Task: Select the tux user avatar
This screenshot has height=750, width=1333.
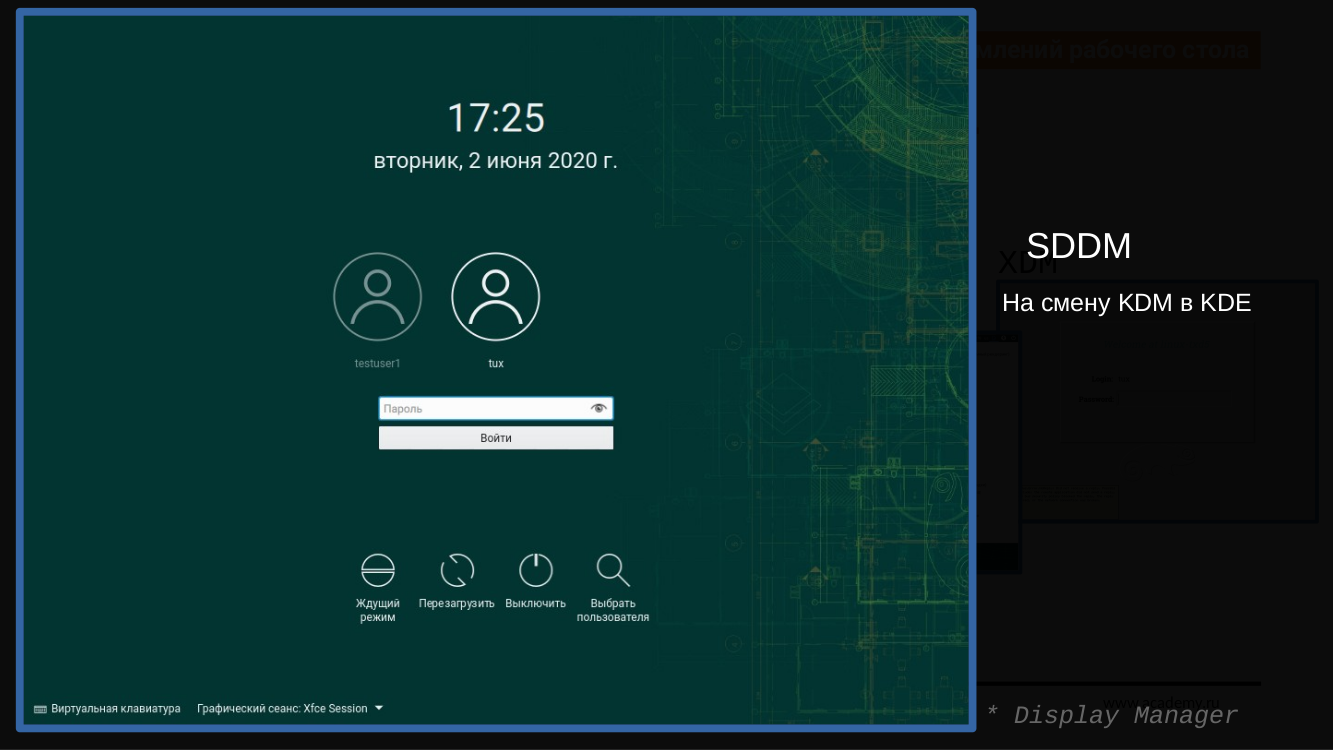Action: click(495, 296)
